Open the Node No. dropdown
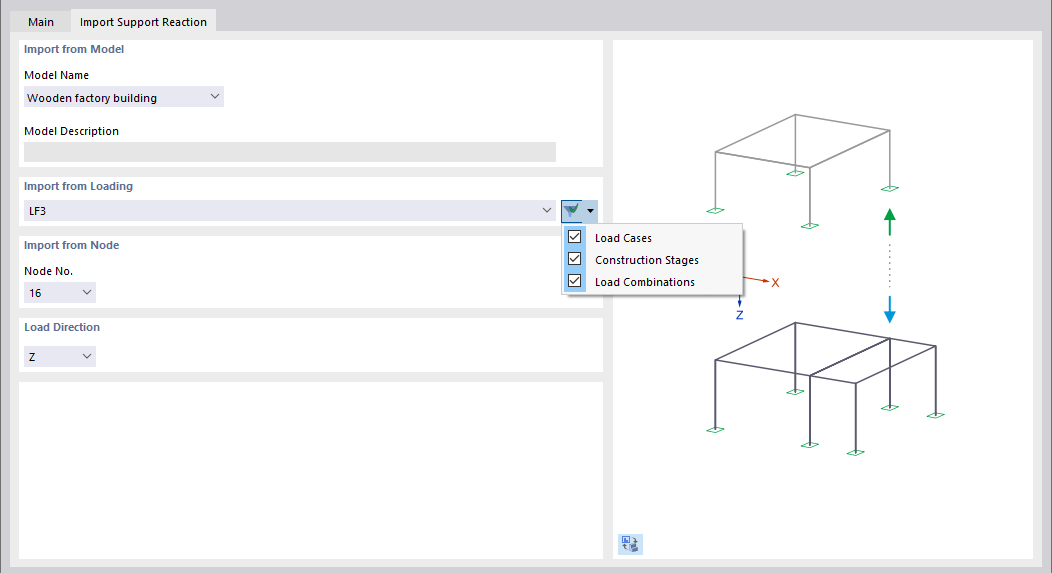The width and height of the screenshot is (1052, 573). (60, 293)
